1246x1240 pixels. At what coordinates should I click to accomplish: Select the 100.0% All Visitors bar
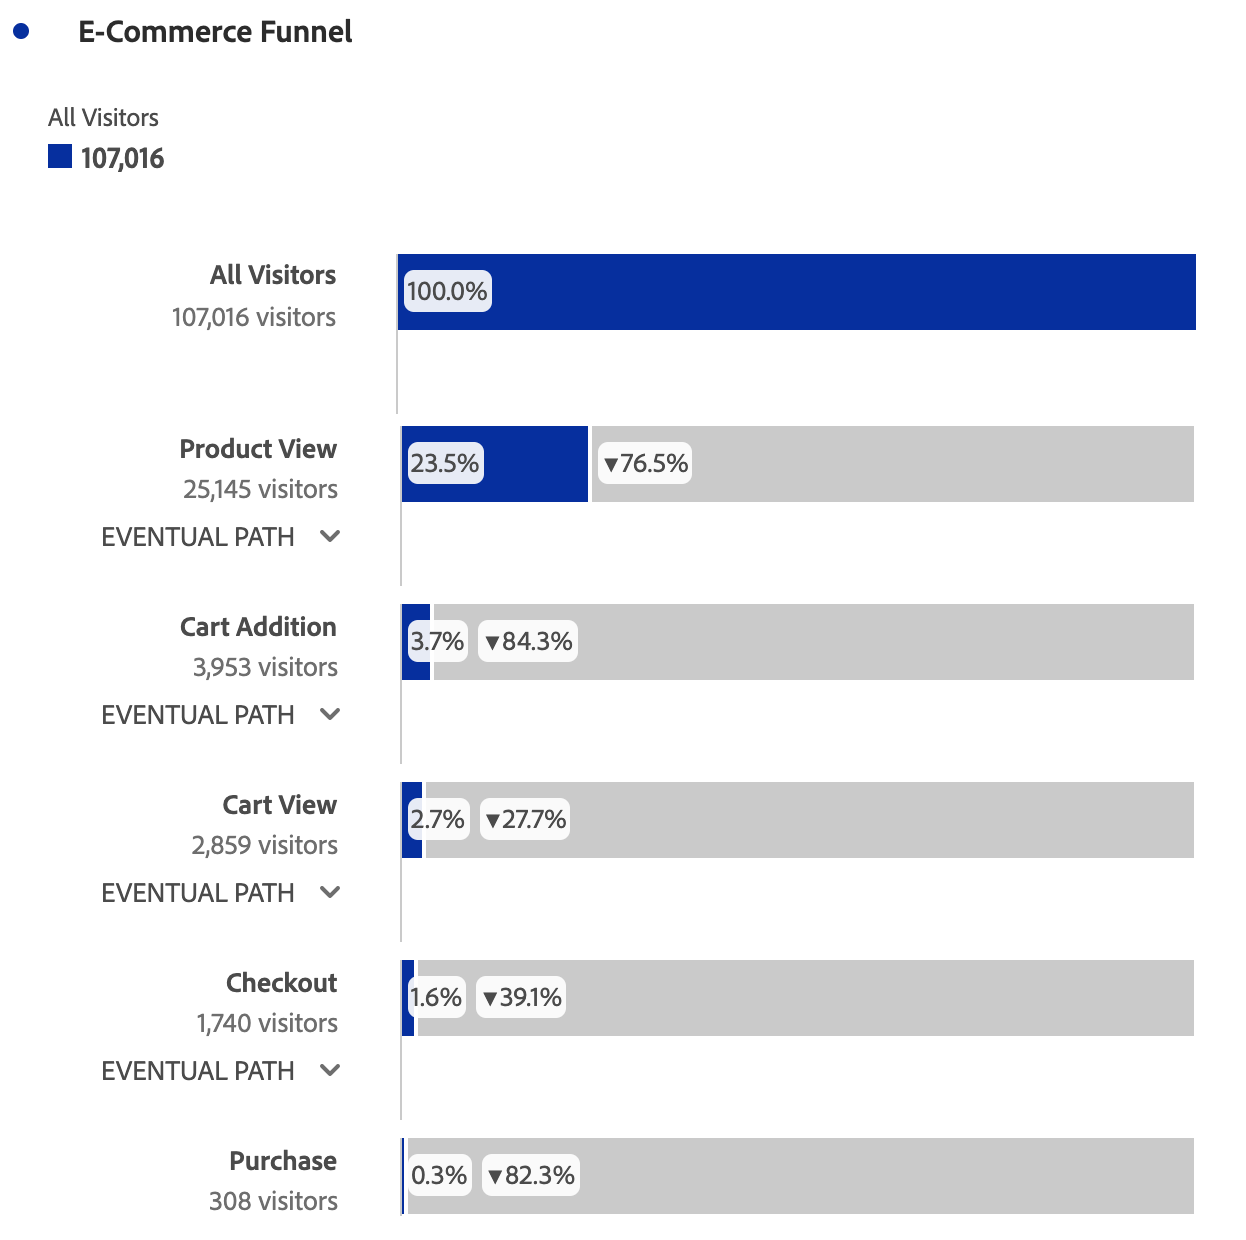coord(797,292)
